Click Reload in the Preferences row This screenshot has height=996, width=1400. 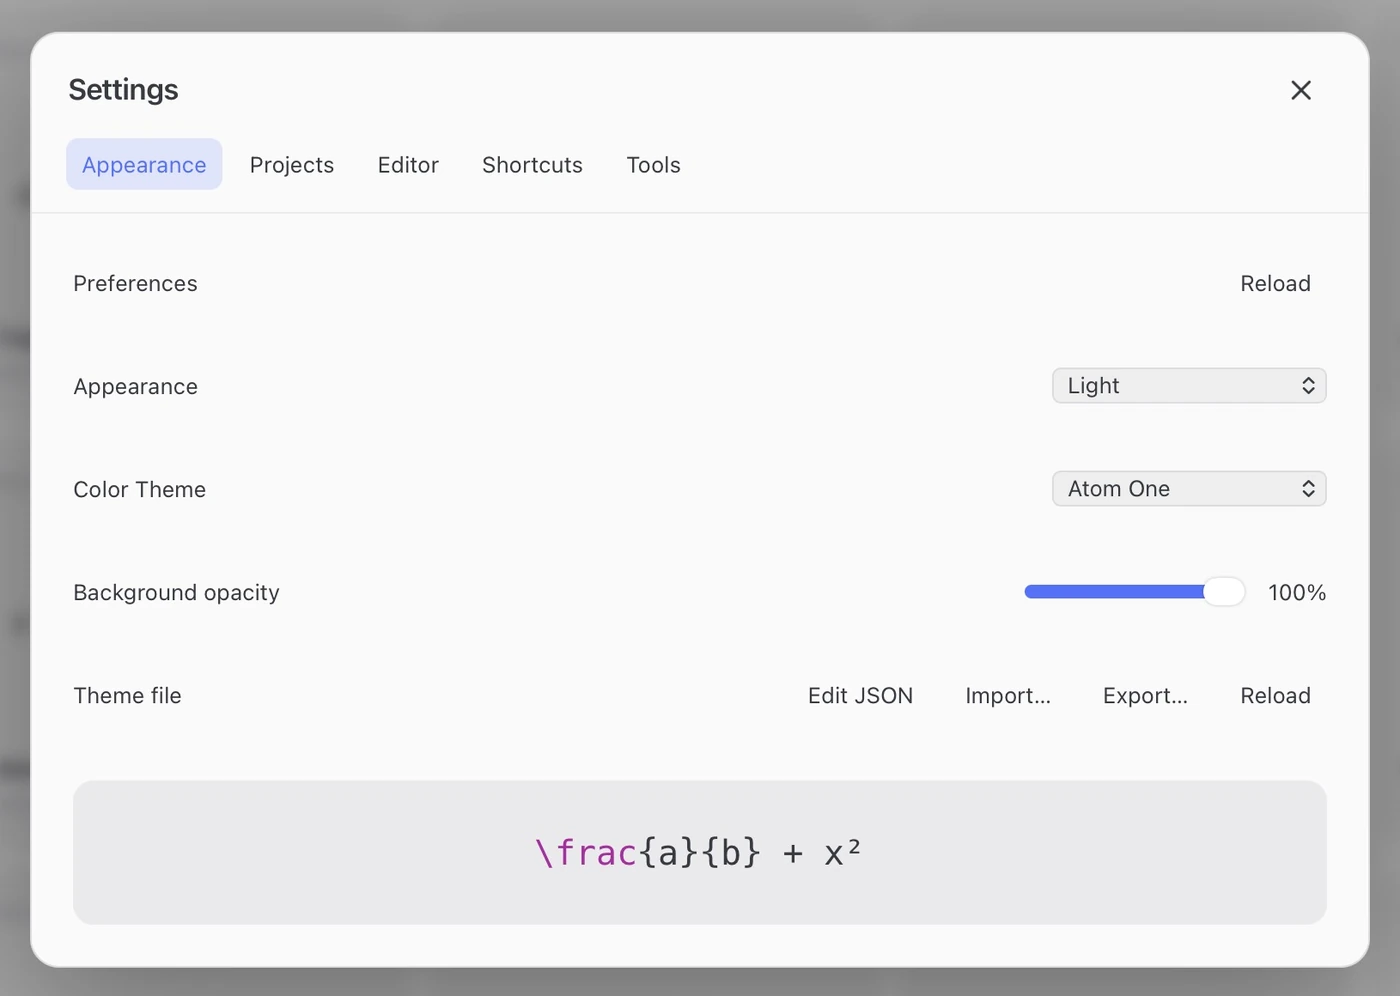(x=1275, y=283)
